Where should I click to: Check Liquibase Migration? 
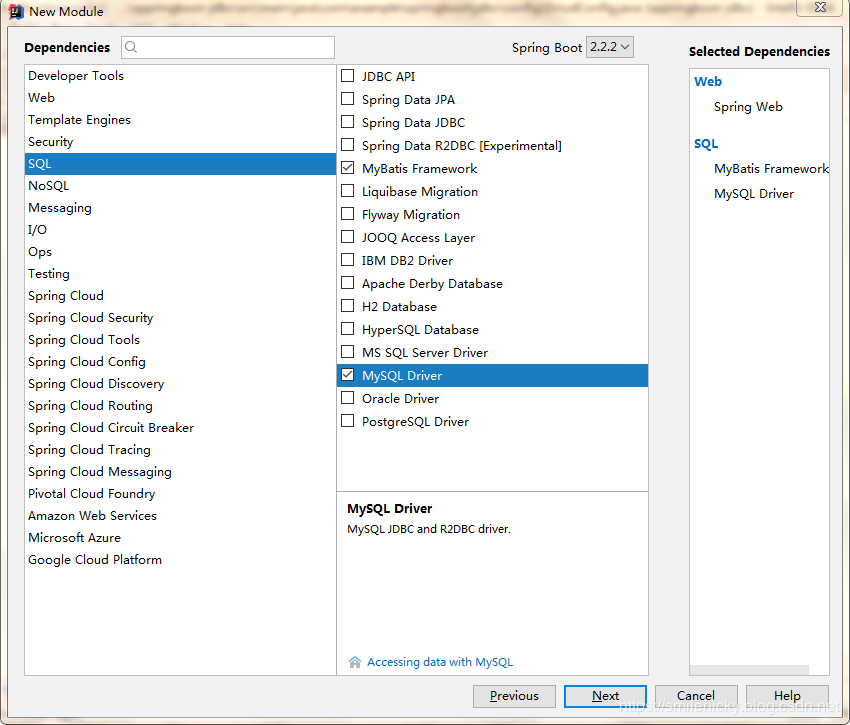tap(347, 191)
